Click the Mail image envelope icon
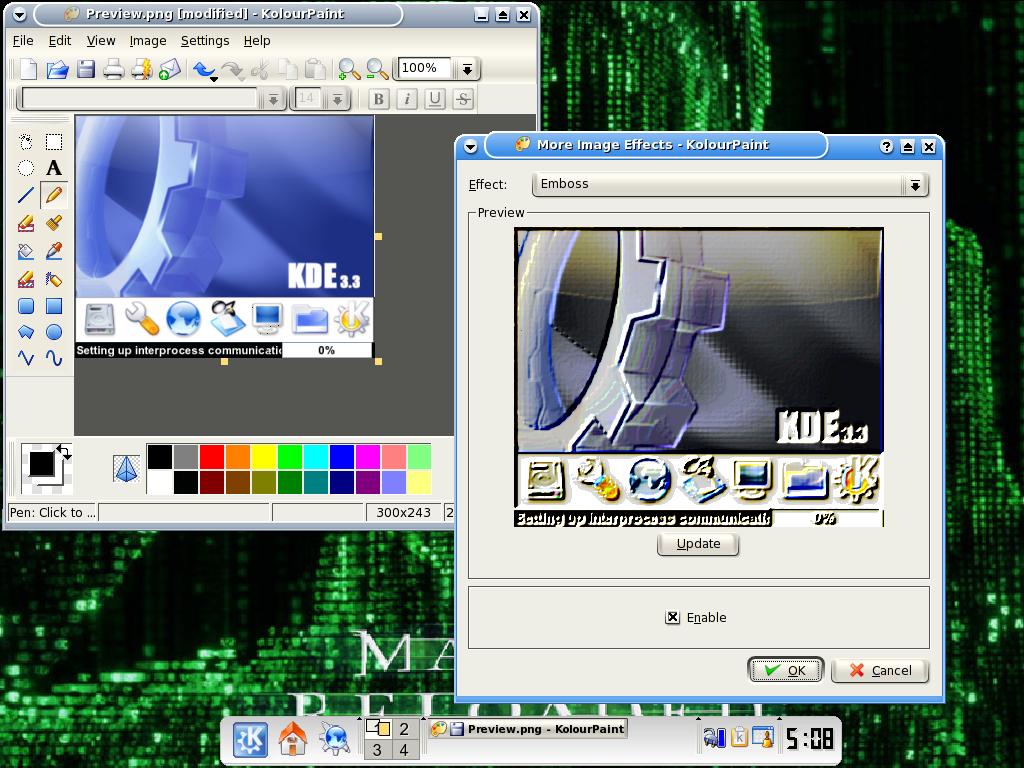 pos(169,69)
